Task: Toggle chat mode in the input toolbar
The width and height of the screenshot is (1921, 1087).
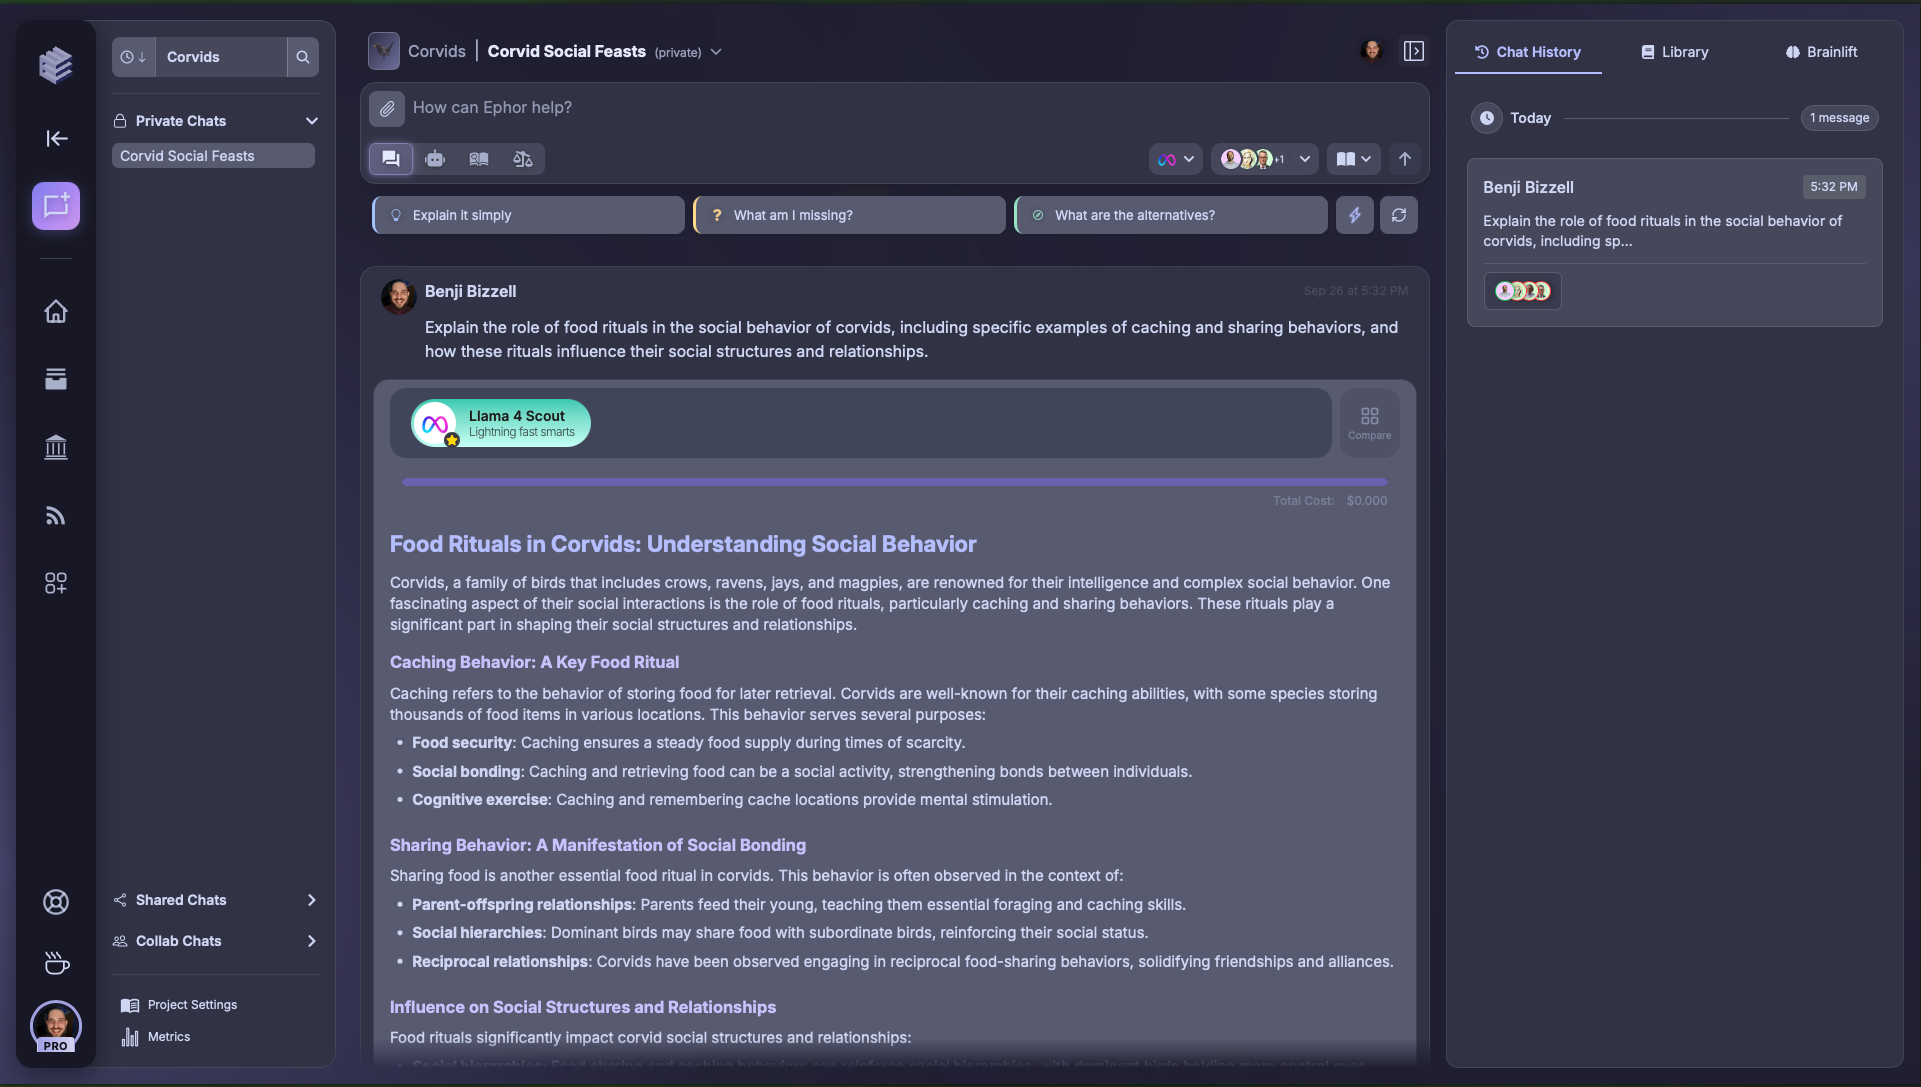Action: [390, 158]
